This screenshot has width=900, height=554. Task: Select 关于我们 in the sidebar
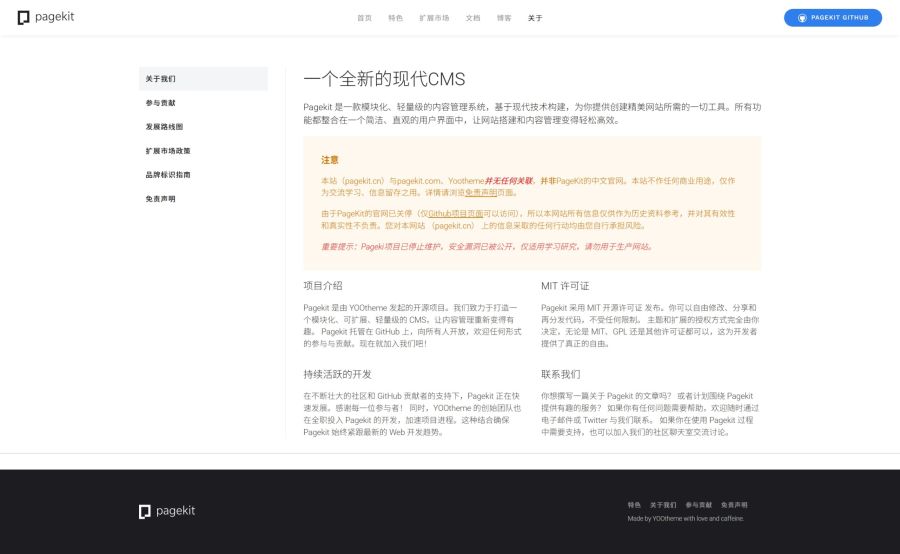tap(160, 79)
